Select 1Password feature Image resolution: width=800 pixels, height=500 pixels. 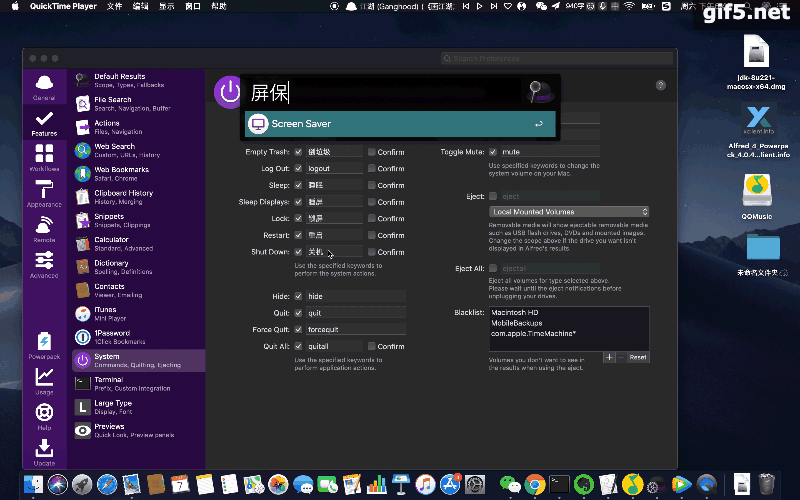pos(138,337)
